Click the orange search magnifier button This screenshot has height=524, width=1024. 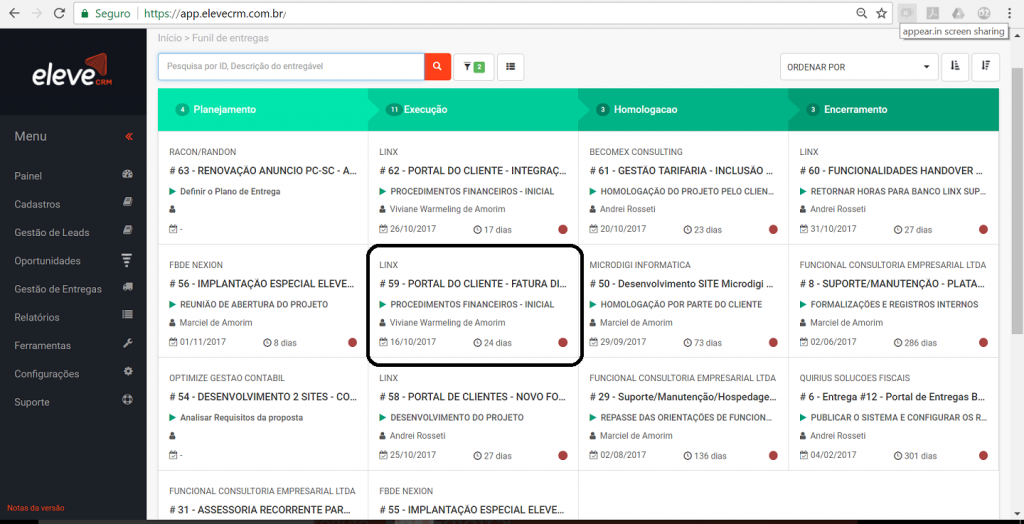438,67
